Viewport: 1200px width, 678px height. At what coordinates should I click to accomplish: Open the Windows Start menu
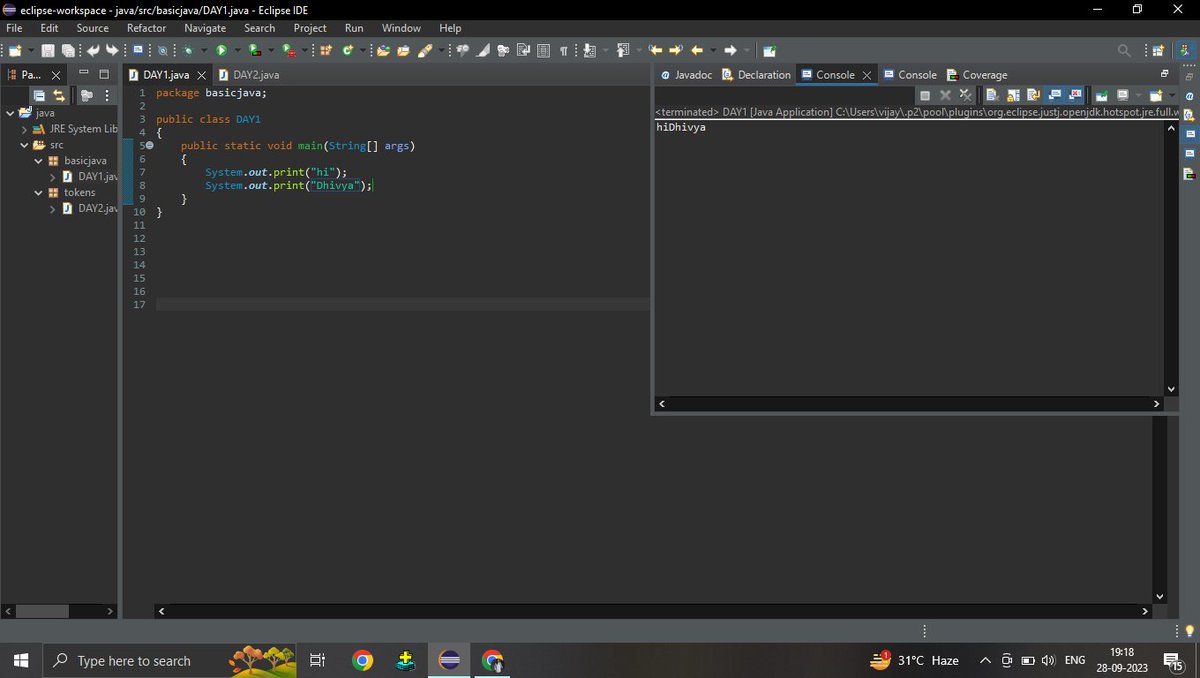[21, 660]
